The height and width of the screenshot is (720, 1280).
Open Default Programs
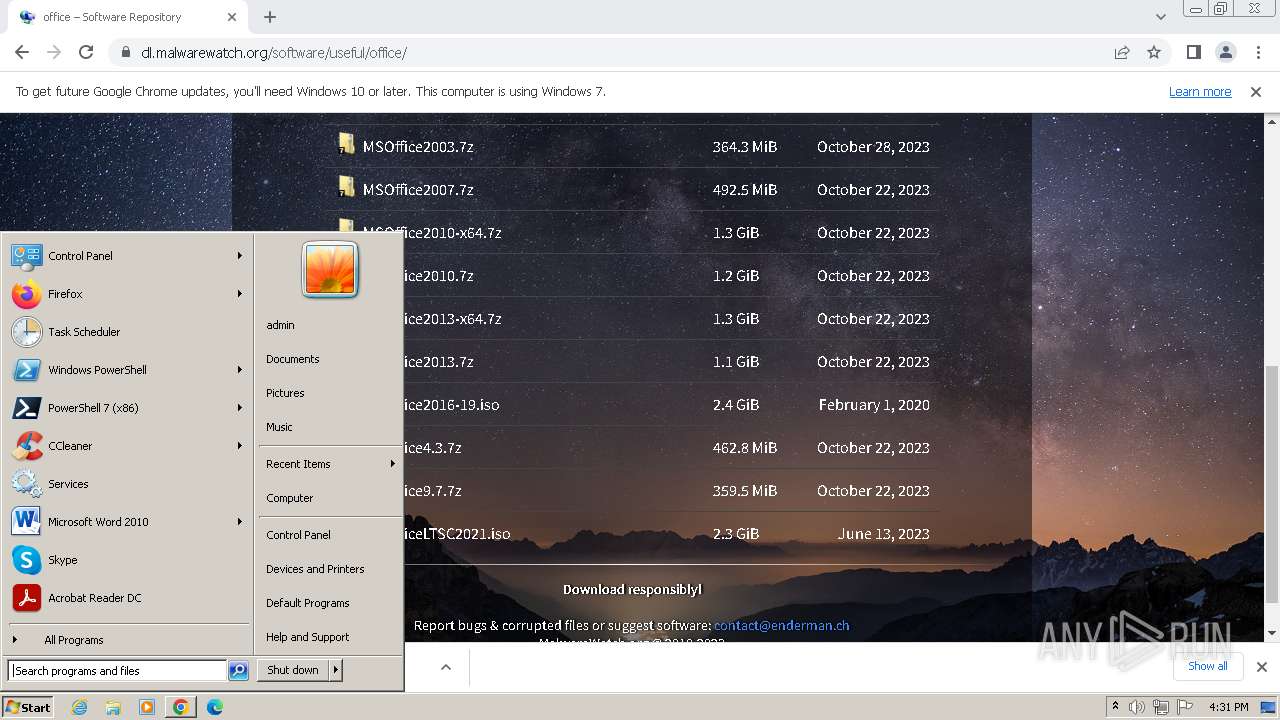tap(308, 603)
